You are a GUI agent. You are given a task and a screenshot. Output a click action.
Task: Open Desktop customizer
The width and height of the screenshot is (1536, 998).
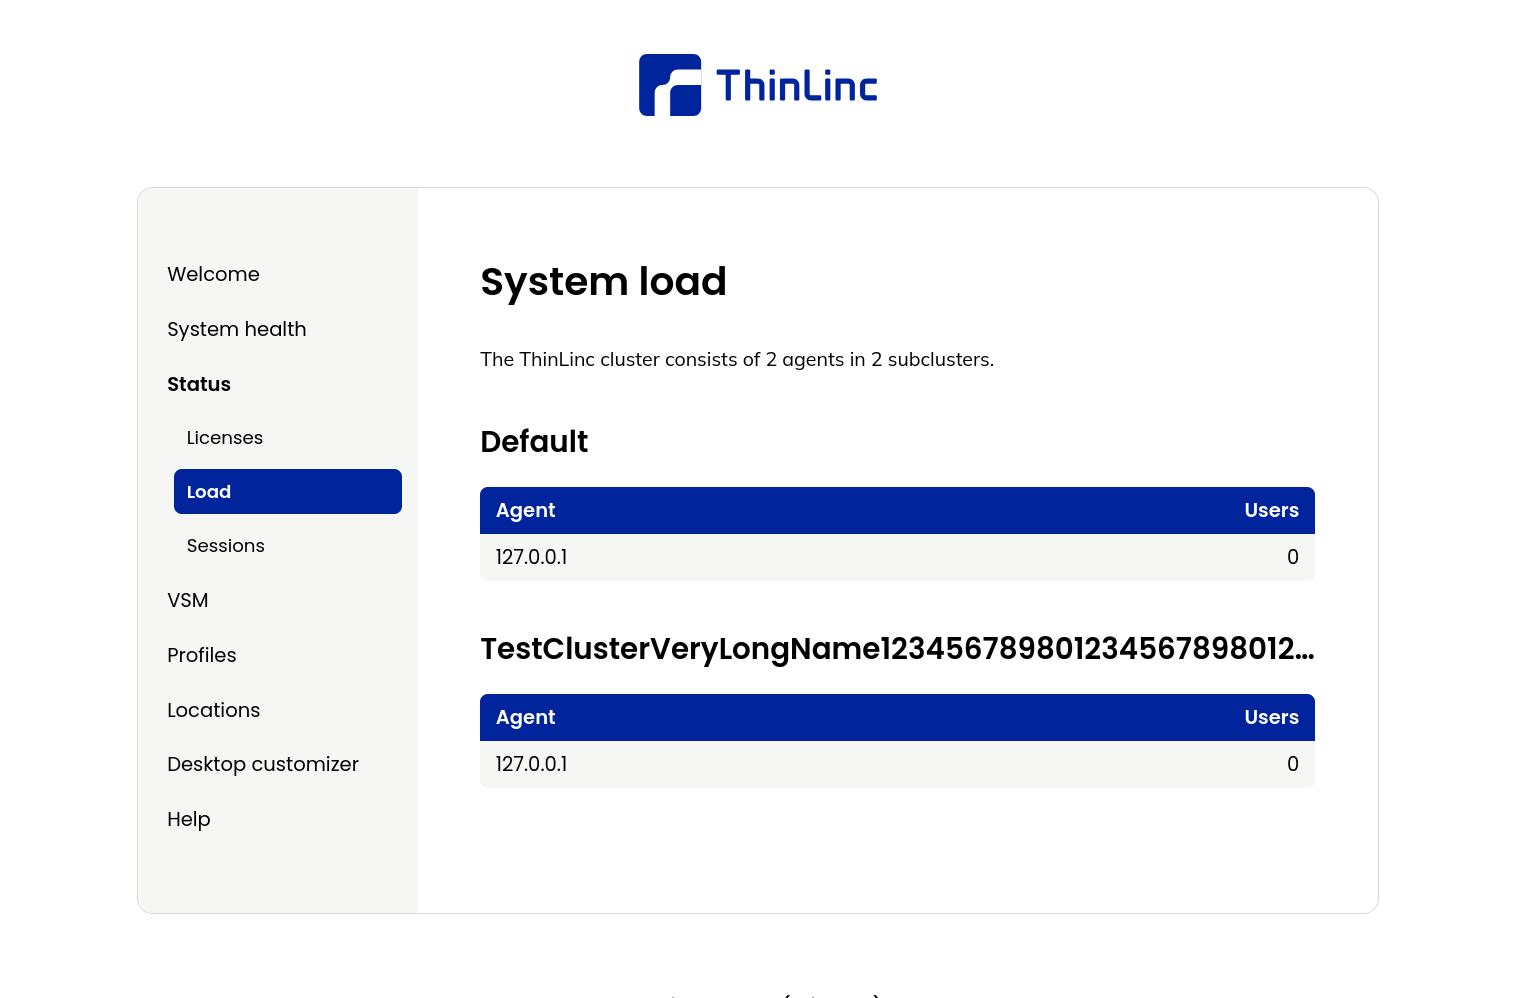(263, 764)
